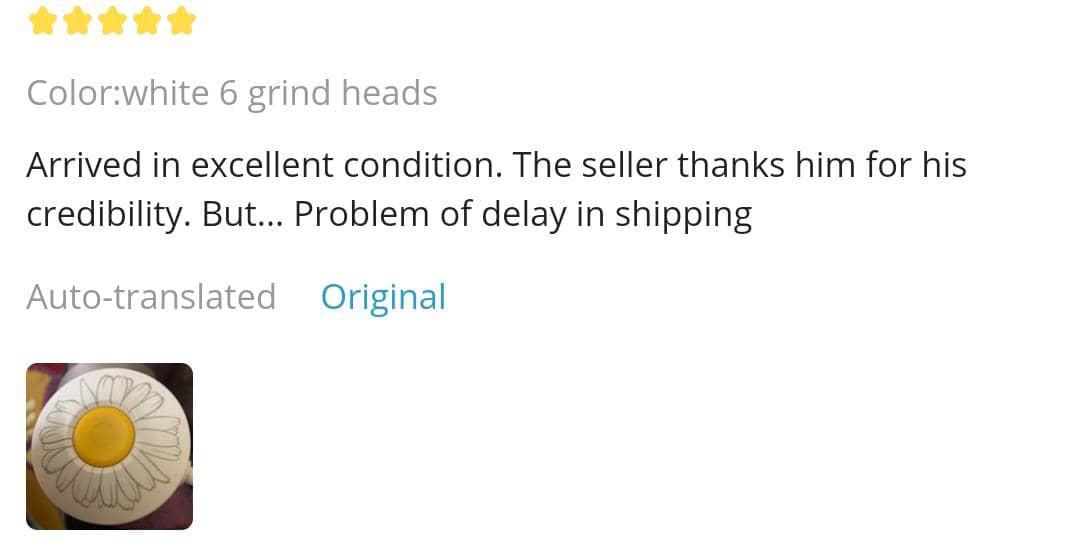Image resolution: width=1080 pixels, height=556 pixels.
Task: Click "Problem of delay in shipping" text
Action: click(522, 214)
